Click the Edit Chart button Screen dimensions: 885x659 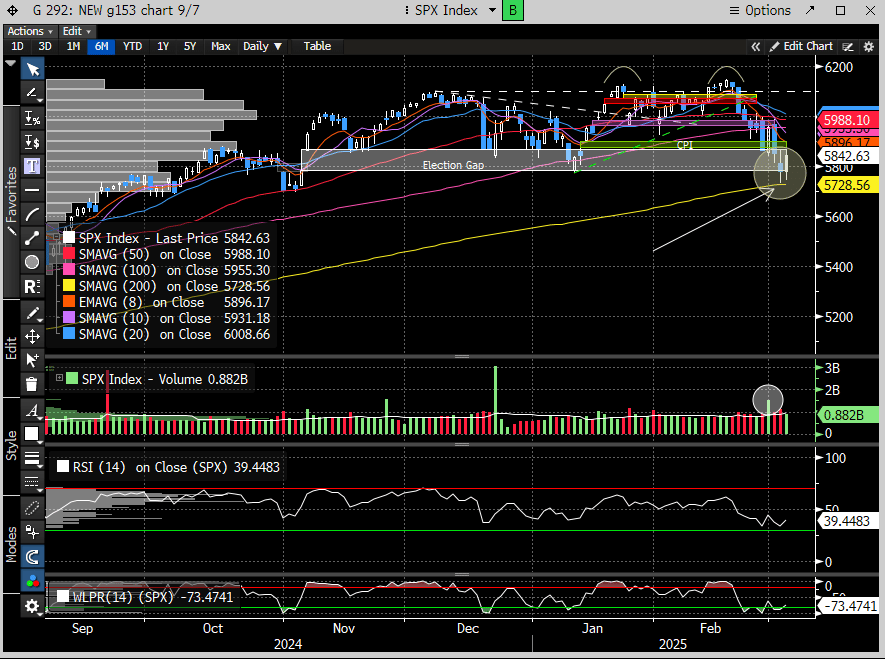coord(801,46)
